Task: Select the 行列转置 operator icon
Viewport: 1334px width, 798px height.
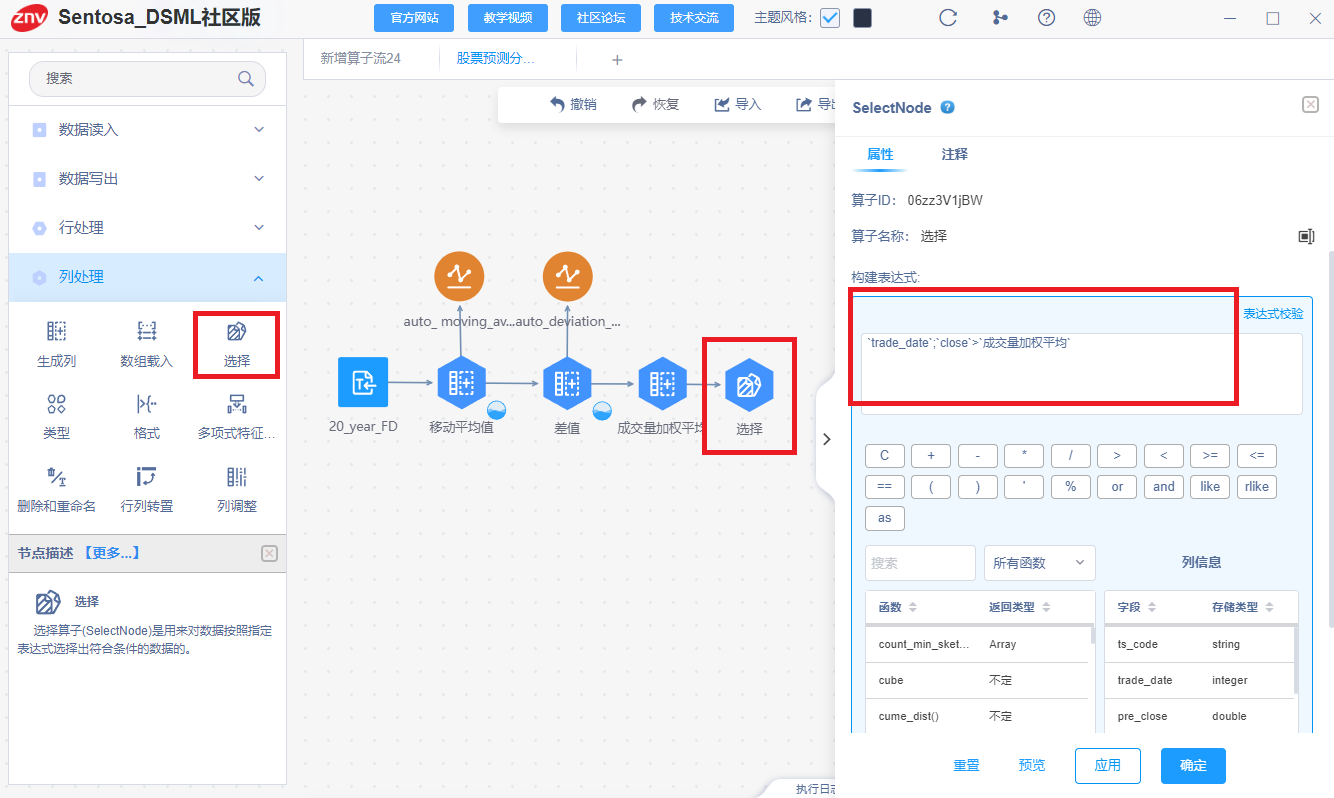Action: [x=147, y=476]
